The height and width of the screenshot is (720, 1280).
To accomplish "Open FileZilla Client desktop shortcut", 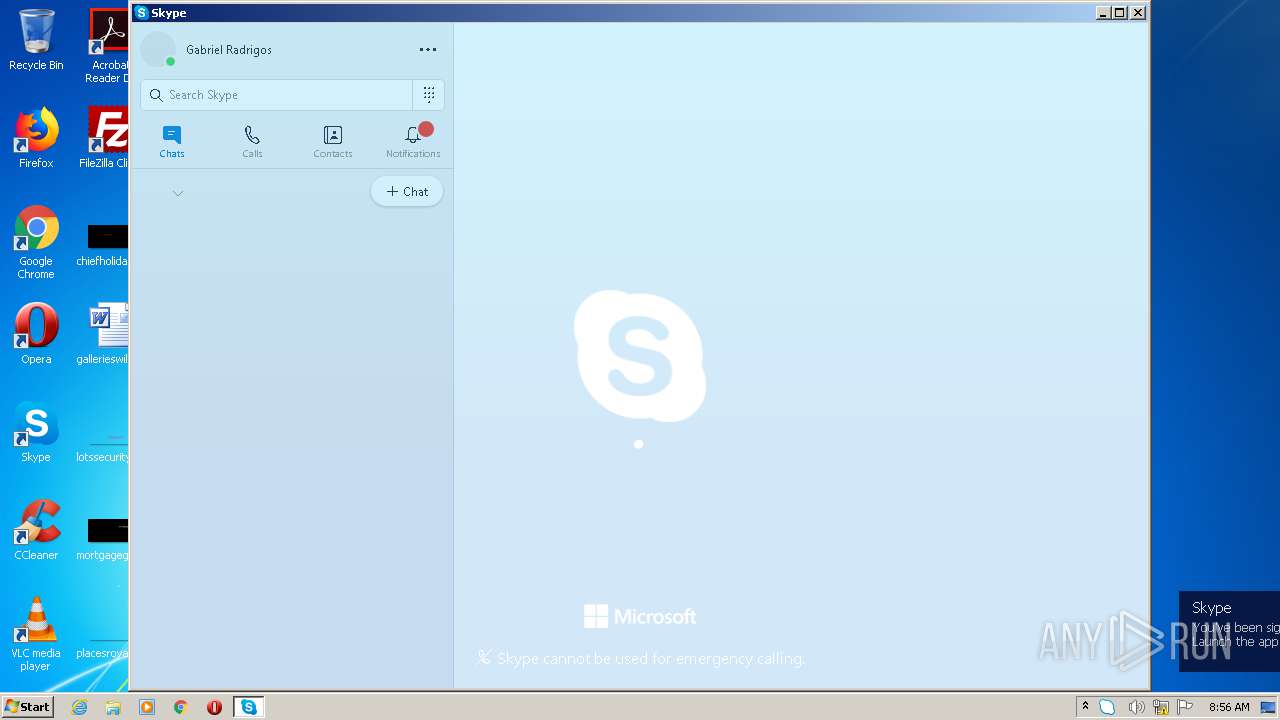I will 105,139.
